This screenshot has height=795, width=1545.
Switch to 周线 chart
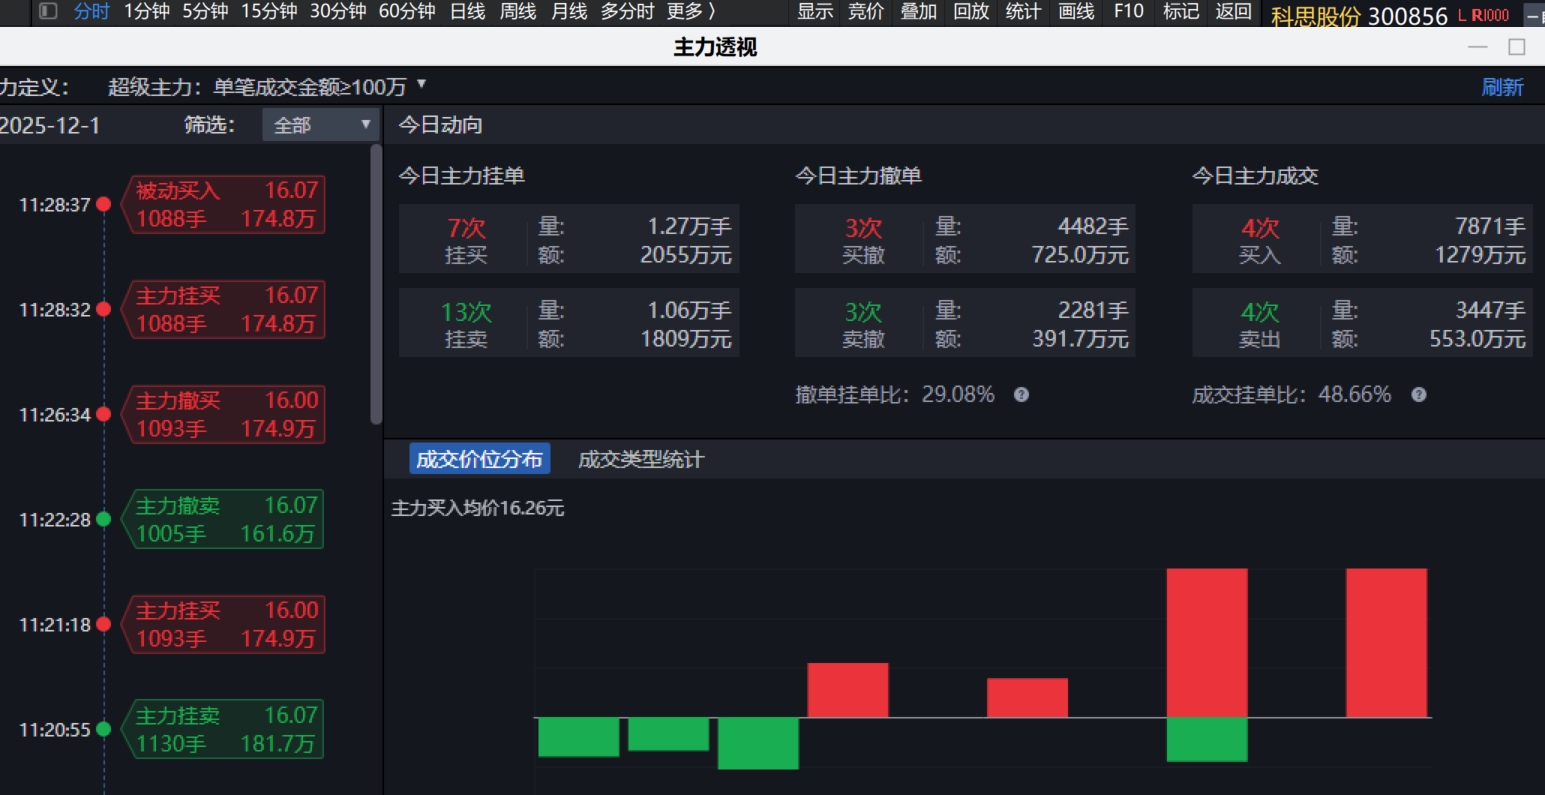coord(518,12)
